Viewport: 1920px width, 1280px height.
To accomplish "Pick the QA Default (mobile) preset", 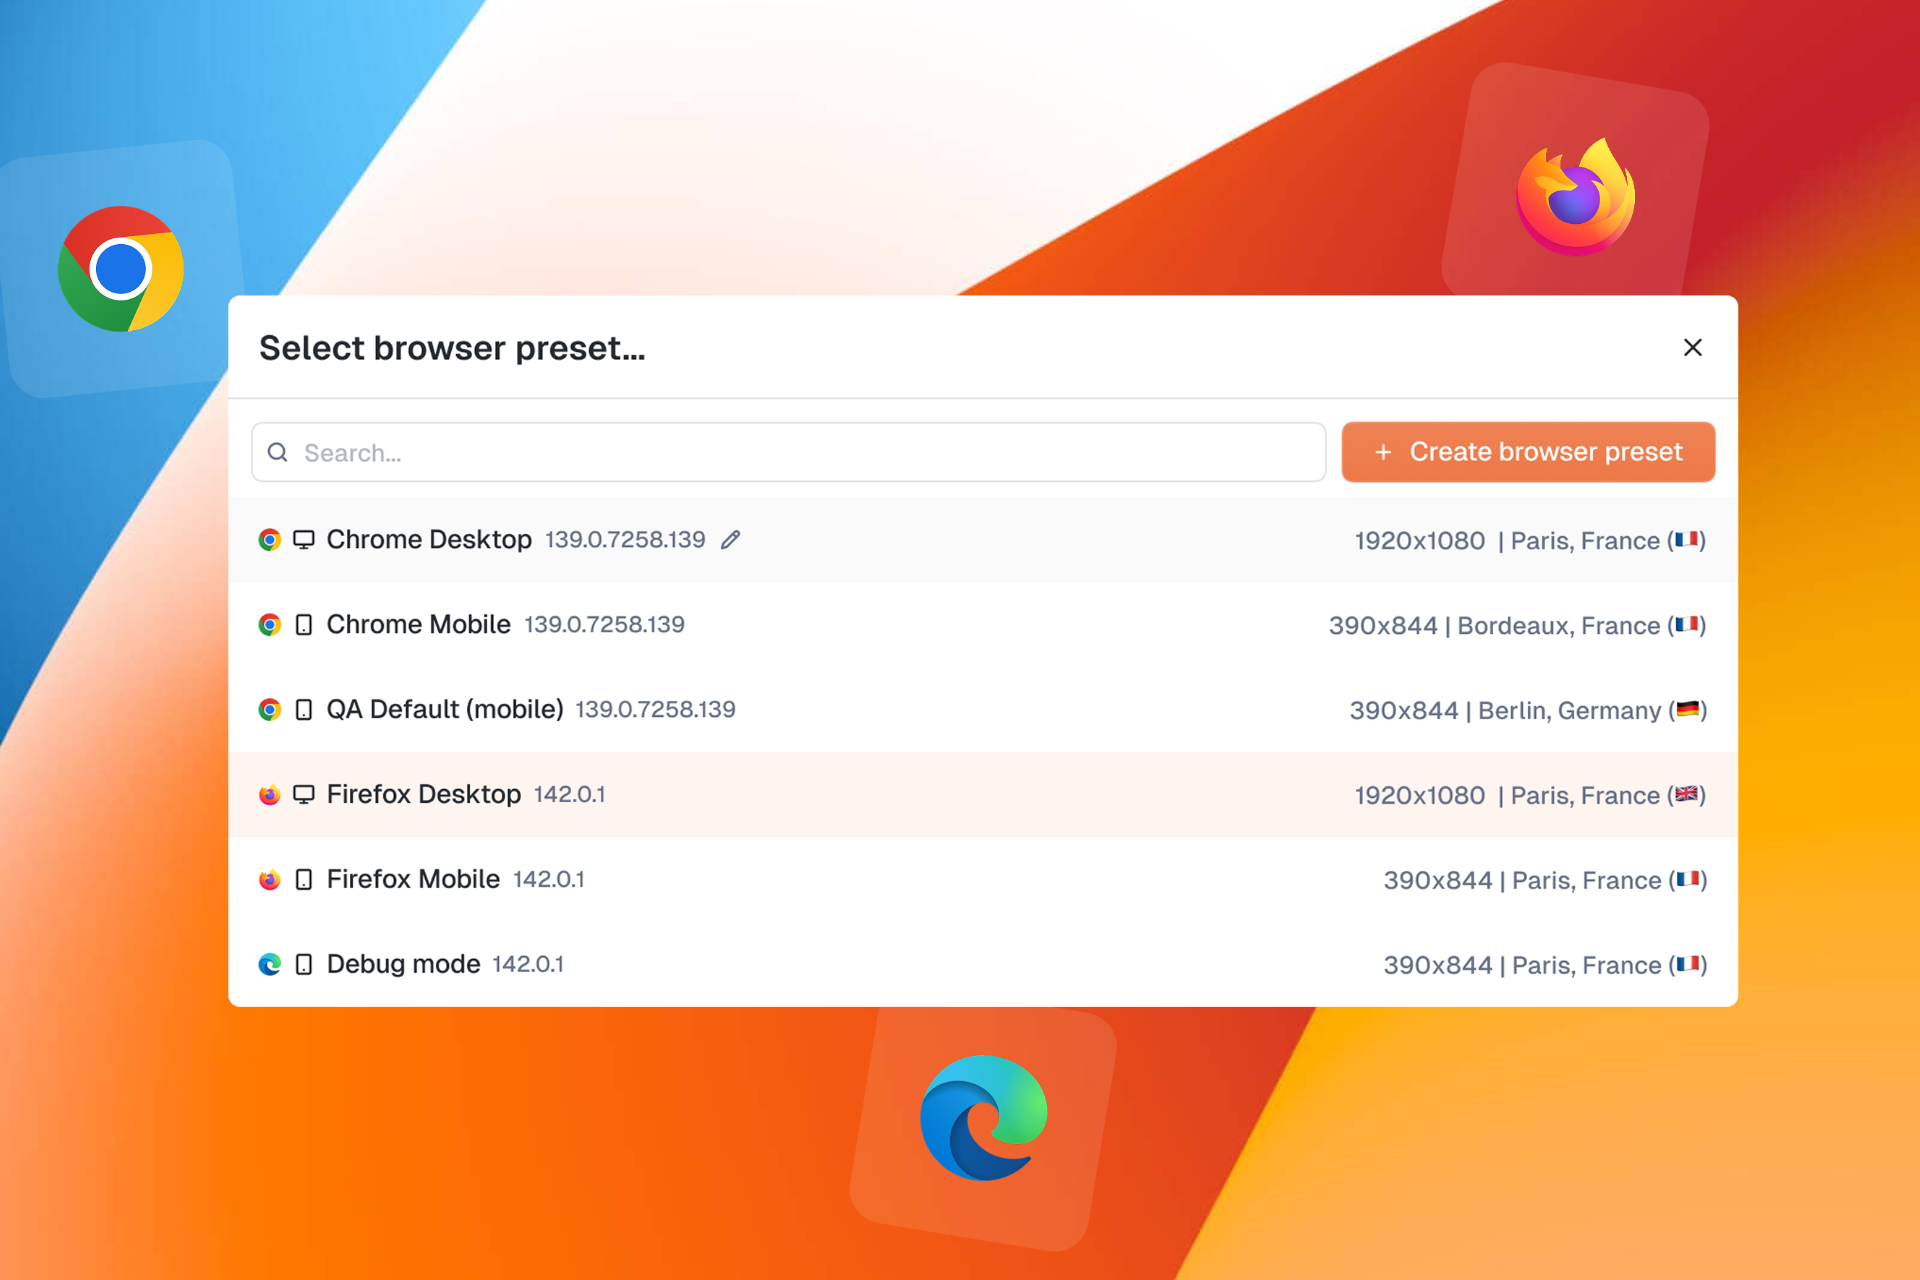I will tap(445, 710).
